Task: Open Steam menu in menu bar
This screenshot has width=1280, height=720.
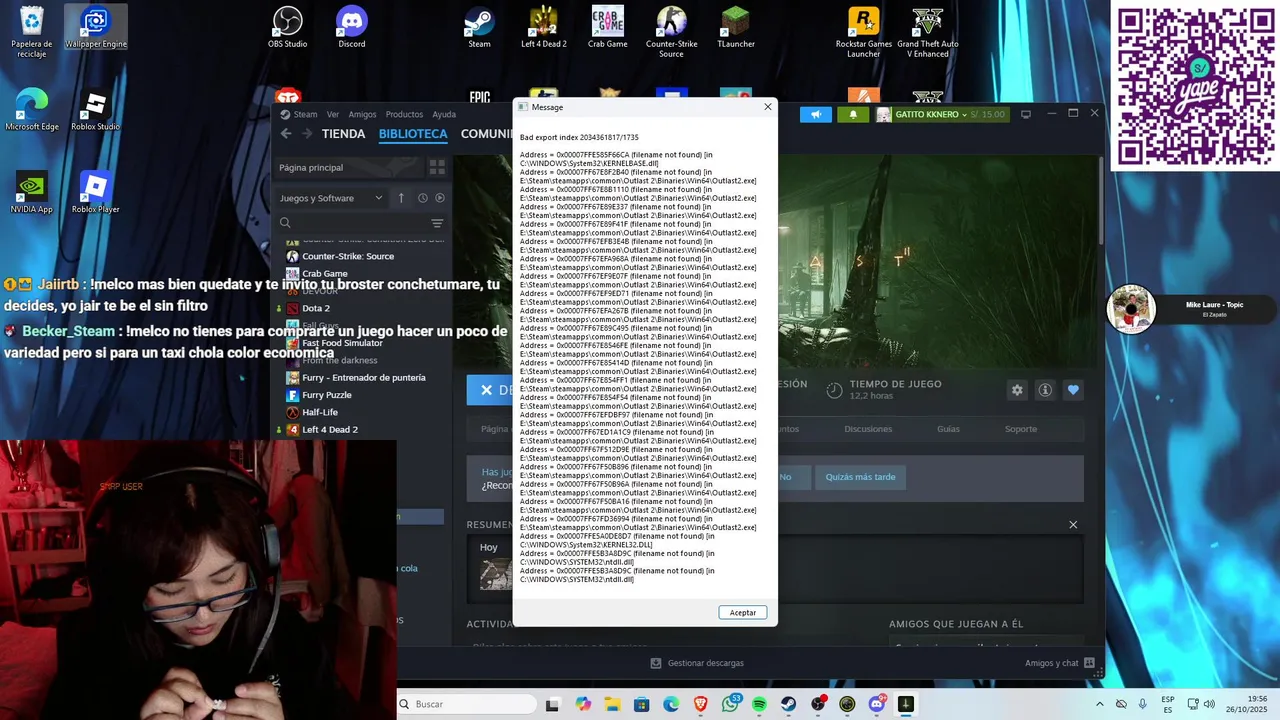Action: pyautogui.click(x=298, y=114)
